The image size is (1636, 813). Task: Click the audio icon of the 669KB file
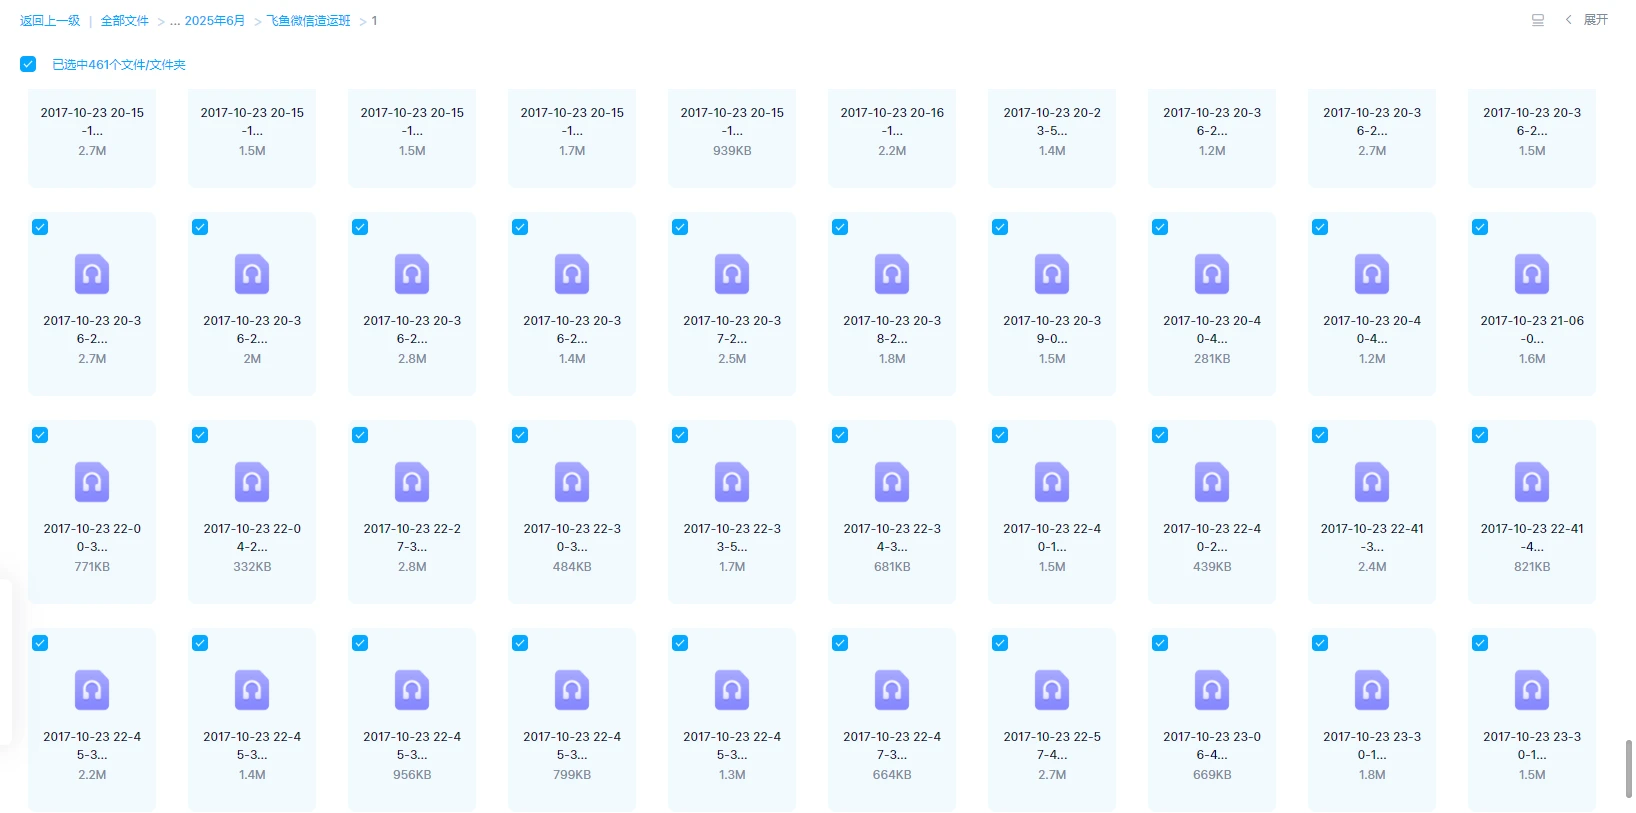[x=1211, y=690]
